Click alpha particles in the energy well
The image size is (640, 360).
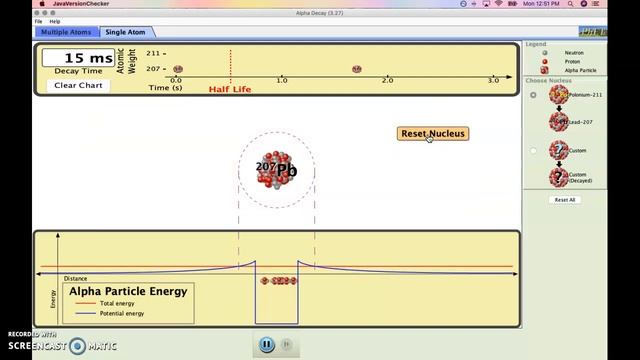point(279,280)
